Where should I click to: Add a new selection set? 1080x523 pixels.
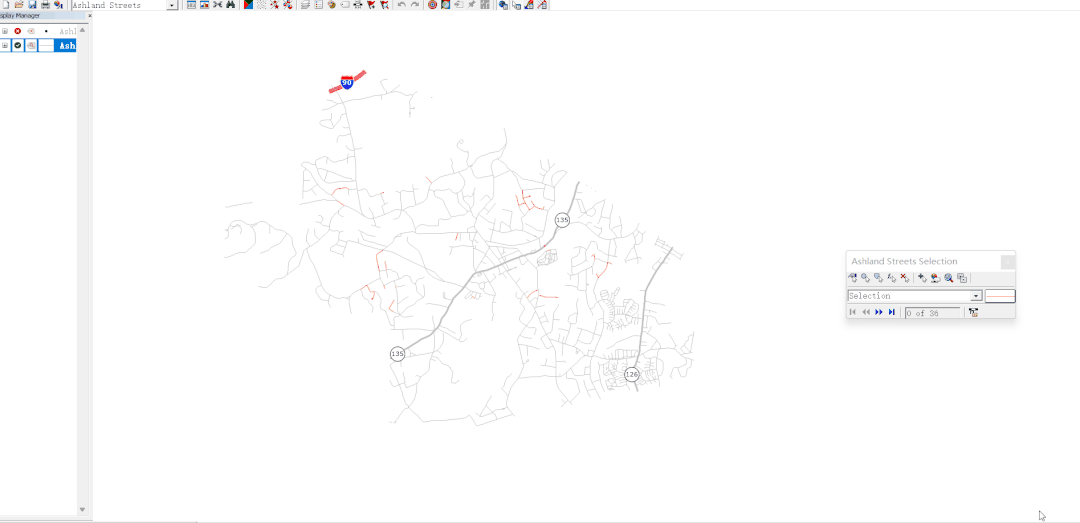922,278
